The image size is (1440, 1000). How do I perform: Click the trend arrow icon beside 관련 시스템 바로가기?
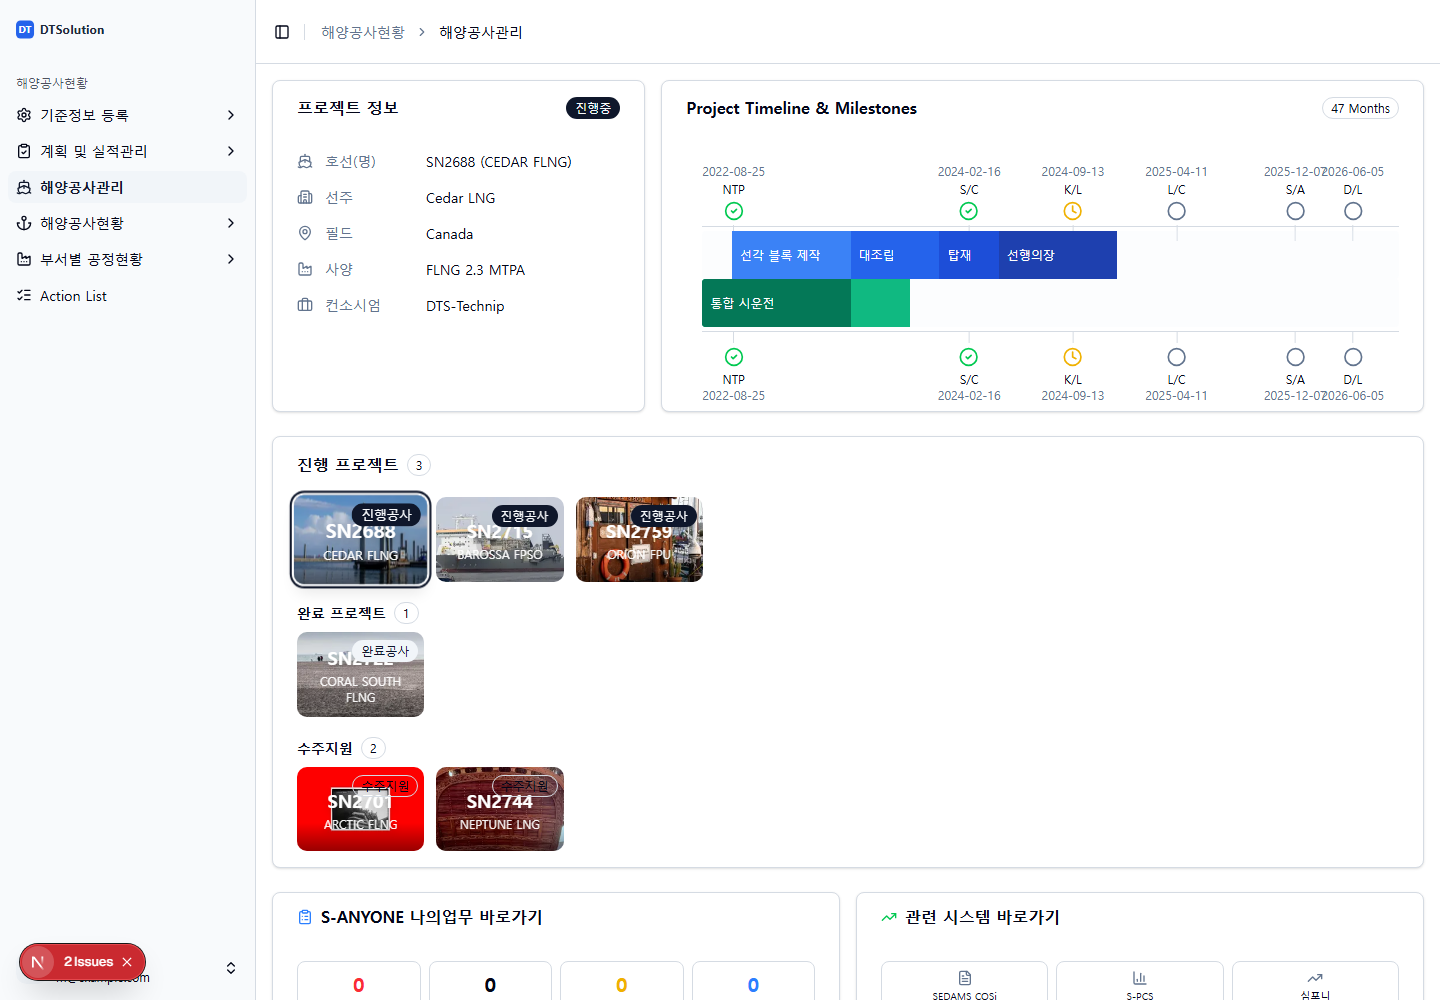pos(889,917)
